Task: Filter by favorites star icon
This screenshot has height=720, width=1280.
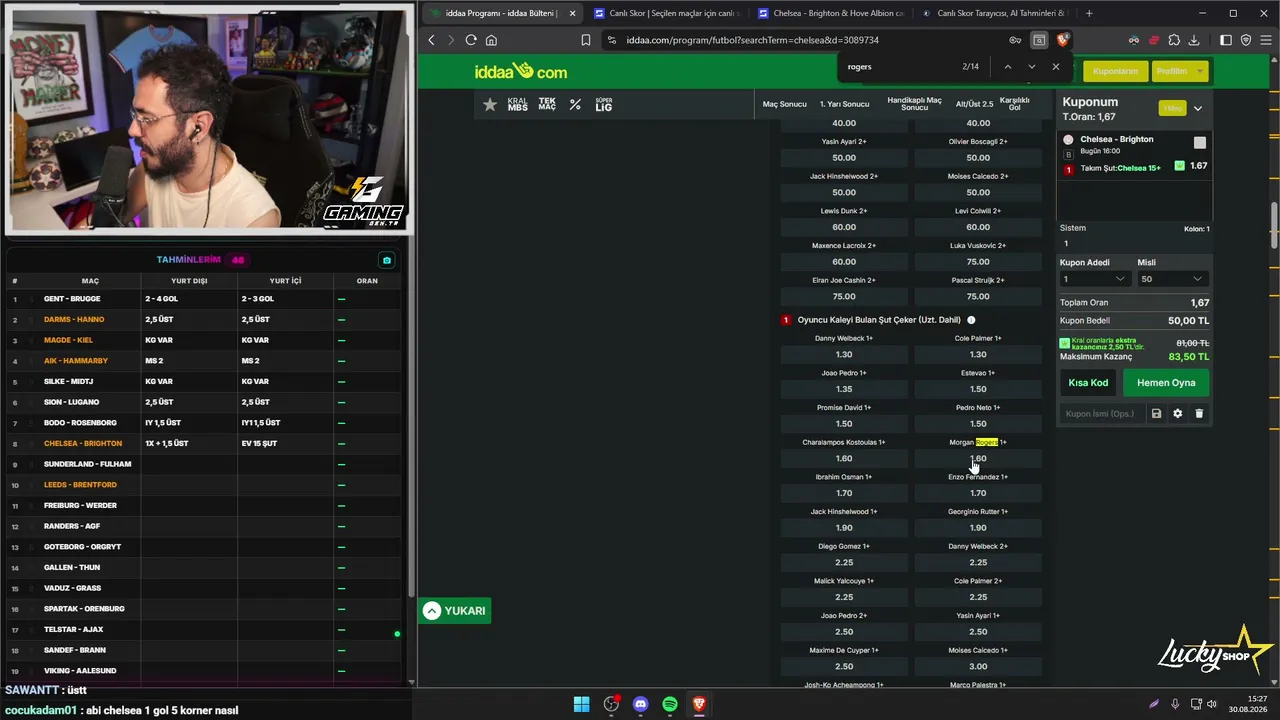Action: (490, 104)
